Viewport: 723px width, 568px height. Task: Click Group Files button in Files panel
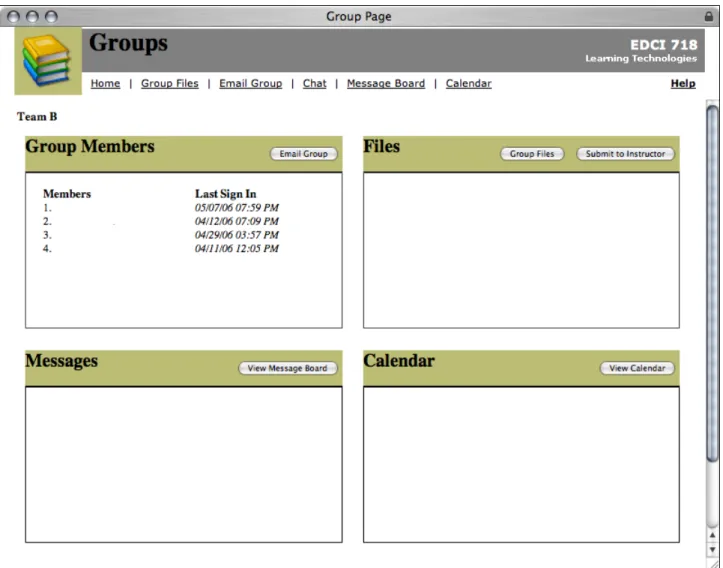point(532,154)
